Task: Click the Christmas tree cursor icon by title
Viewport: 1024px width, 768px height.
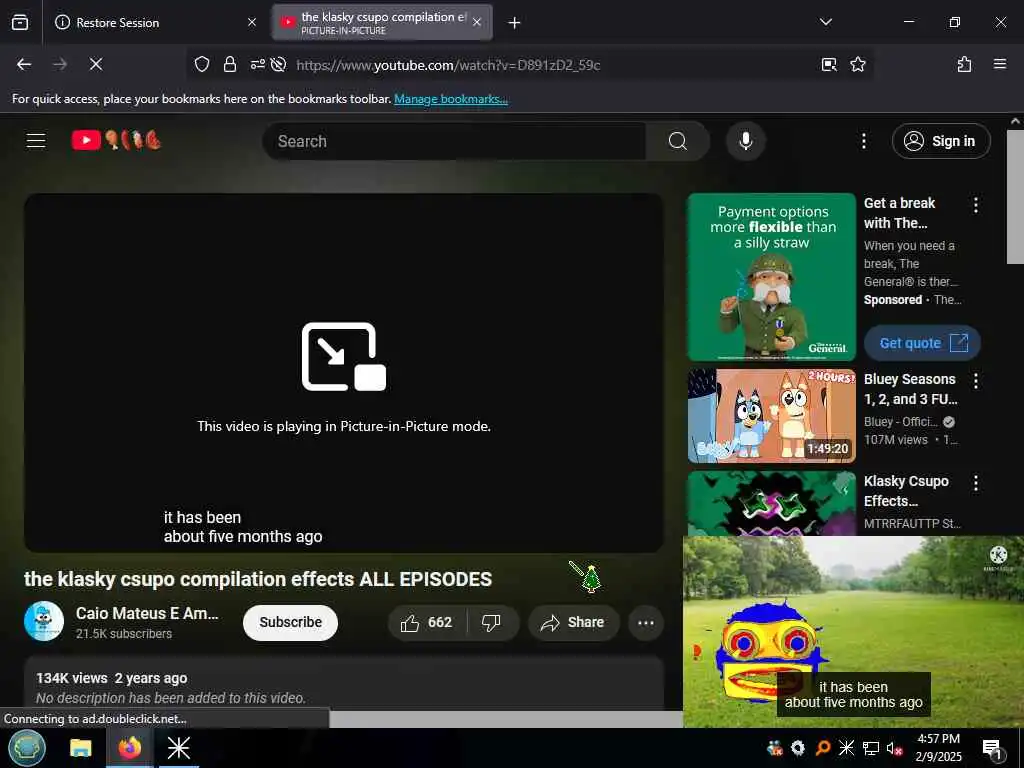Action: (586, 577)
